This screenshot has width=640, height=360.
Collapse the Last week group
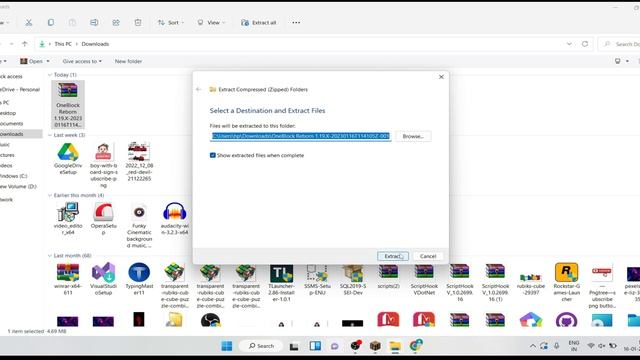pyautogui.click(x=50, y=135)
